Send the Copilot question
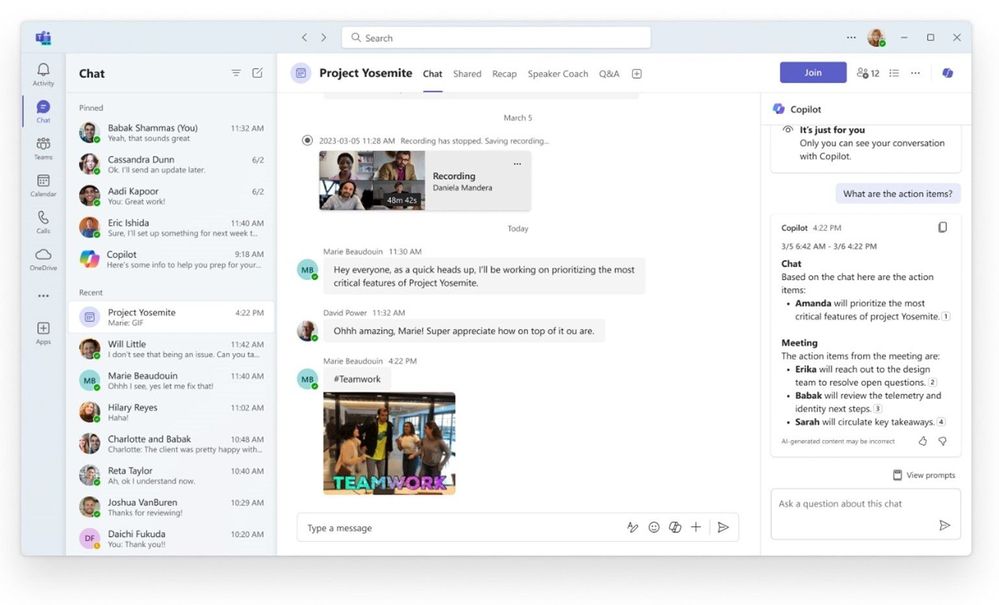 click(944, 525)
